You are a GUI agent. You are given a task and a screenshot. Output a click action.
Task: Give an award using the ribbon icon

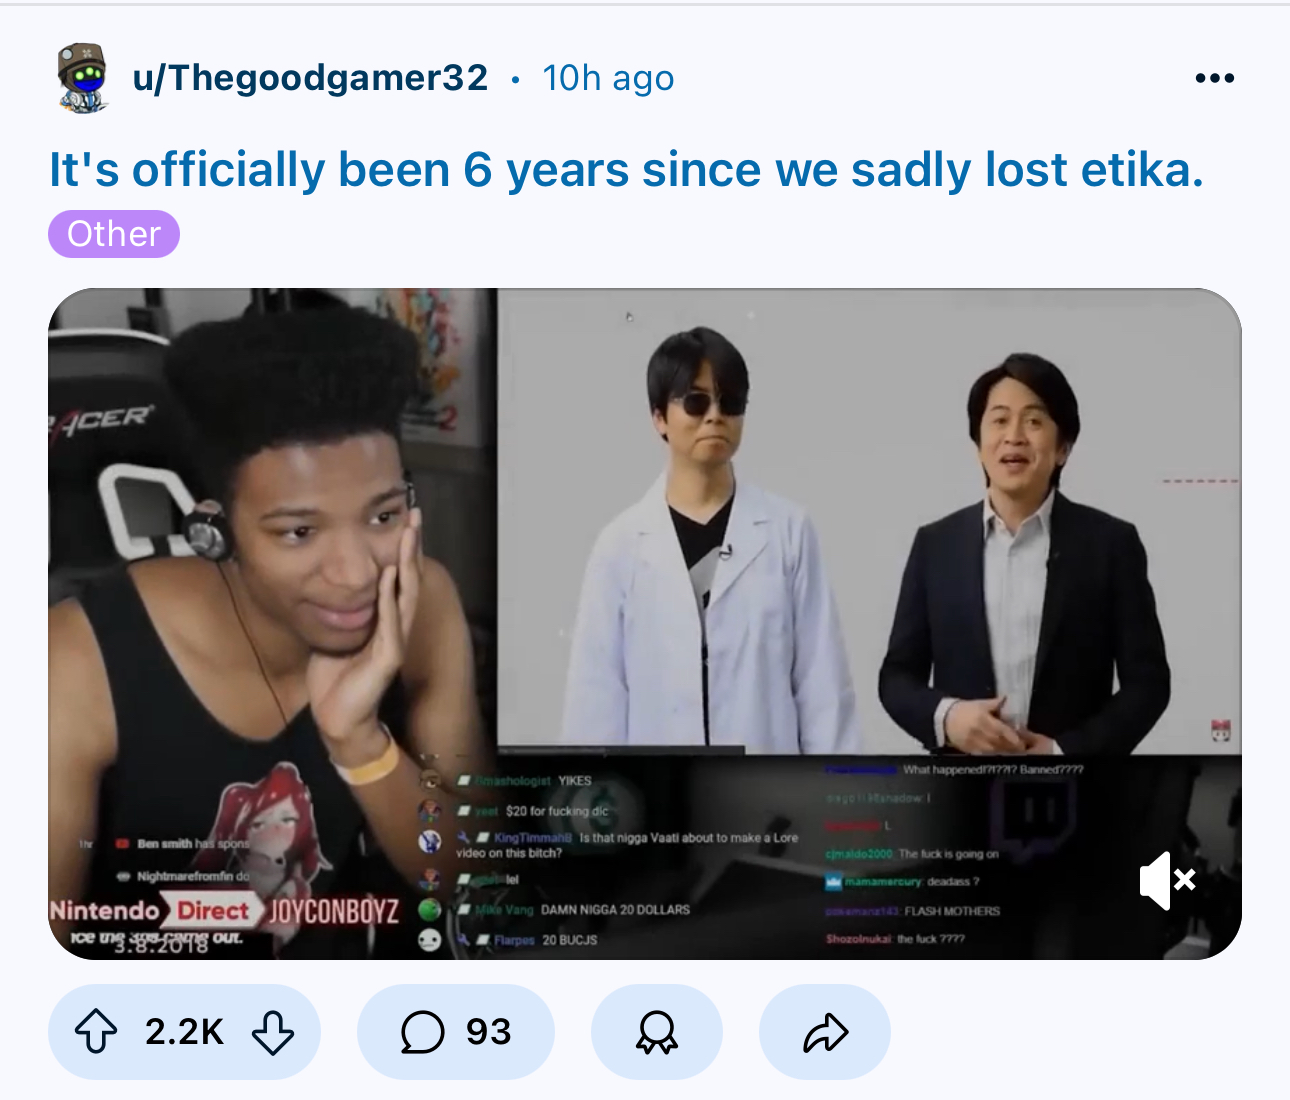657,1031
